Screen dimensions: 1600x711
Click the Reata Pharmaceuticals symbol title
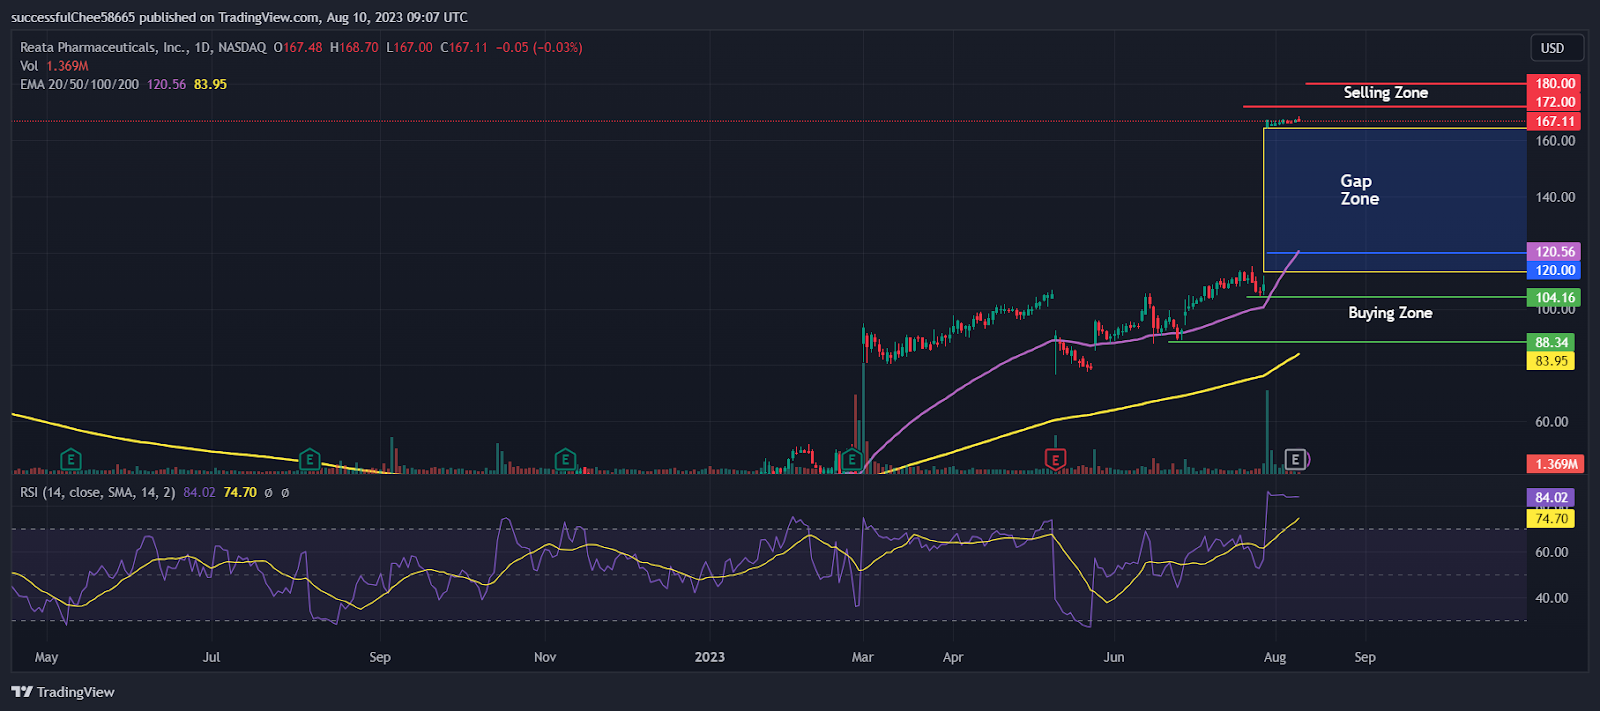143,47
